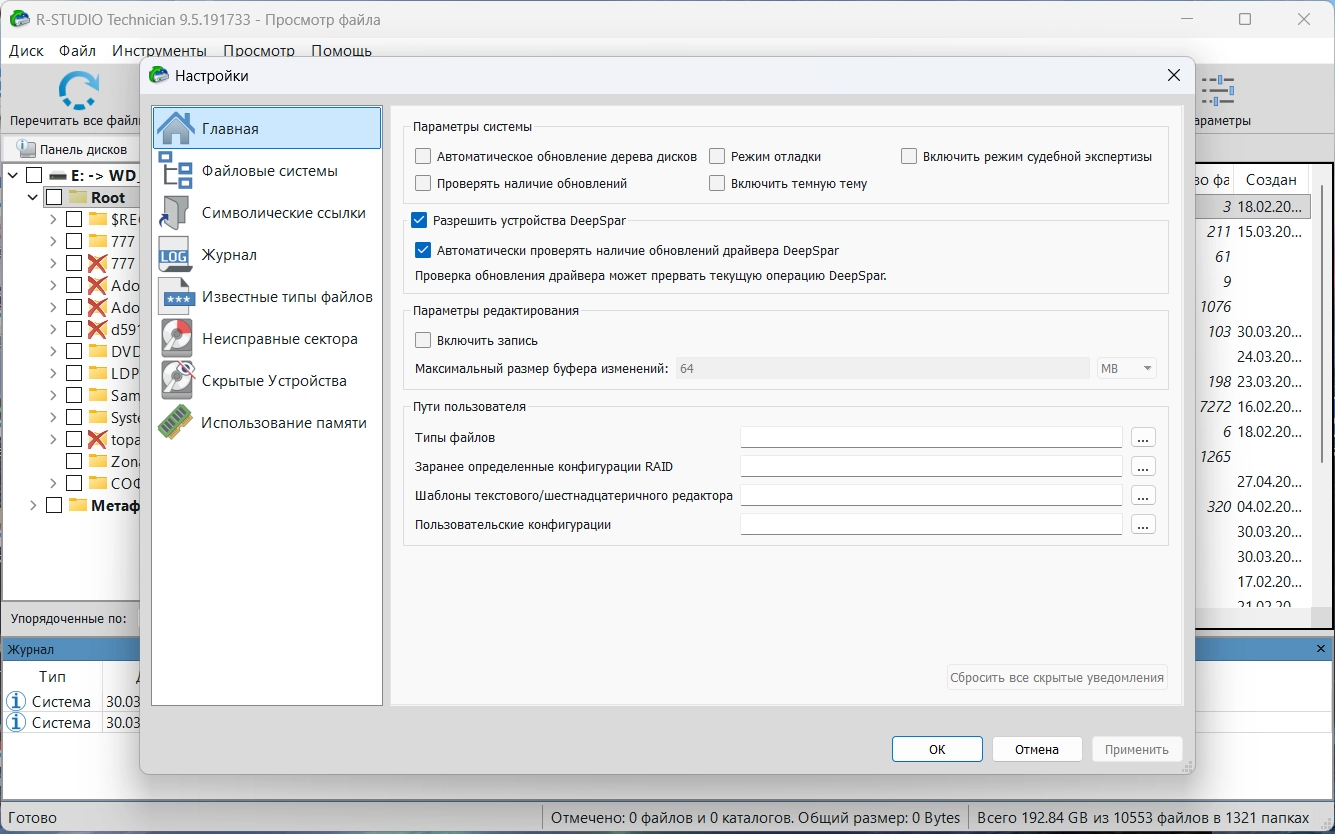
Task: Select the Файловые системы tree icon
Action: coord(176,170)
